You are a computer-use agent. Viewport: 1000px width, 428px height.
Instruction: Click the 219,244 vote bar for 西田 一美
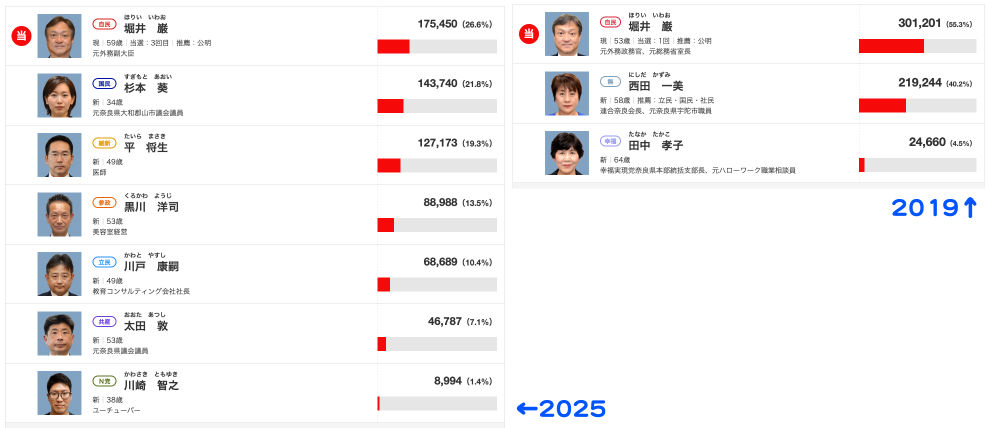click(917, 105)
